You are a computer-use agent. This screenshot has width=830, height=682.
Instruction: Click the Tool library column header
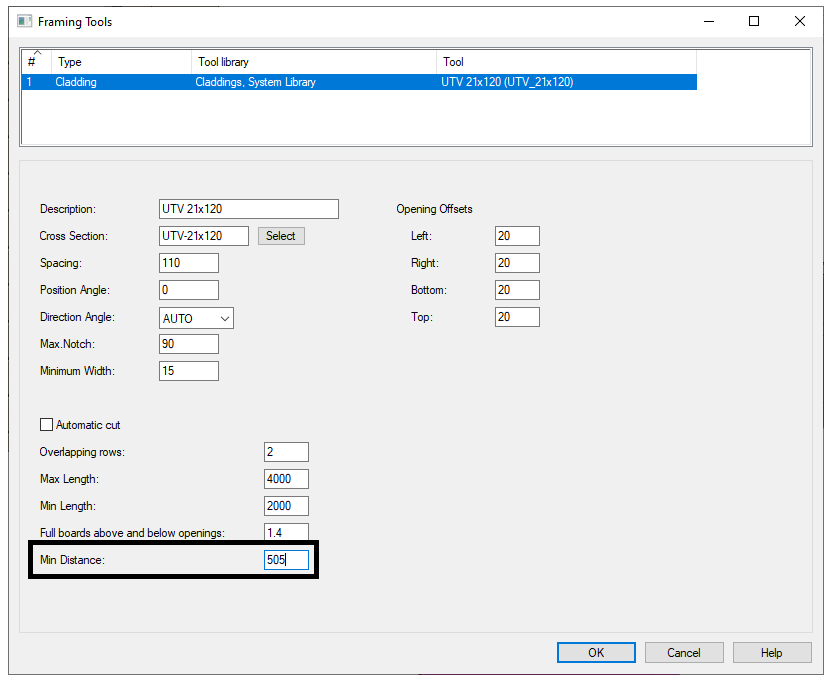313,62
